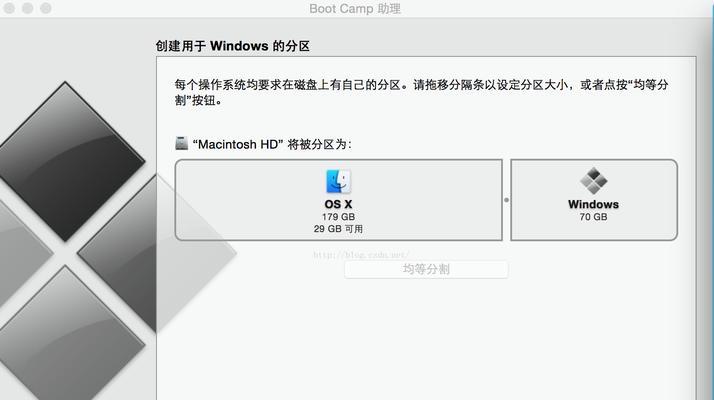Screen dimensions: 714x400
Task: Grab the partition divider handle dot
Action: click(x=506, y=200)
